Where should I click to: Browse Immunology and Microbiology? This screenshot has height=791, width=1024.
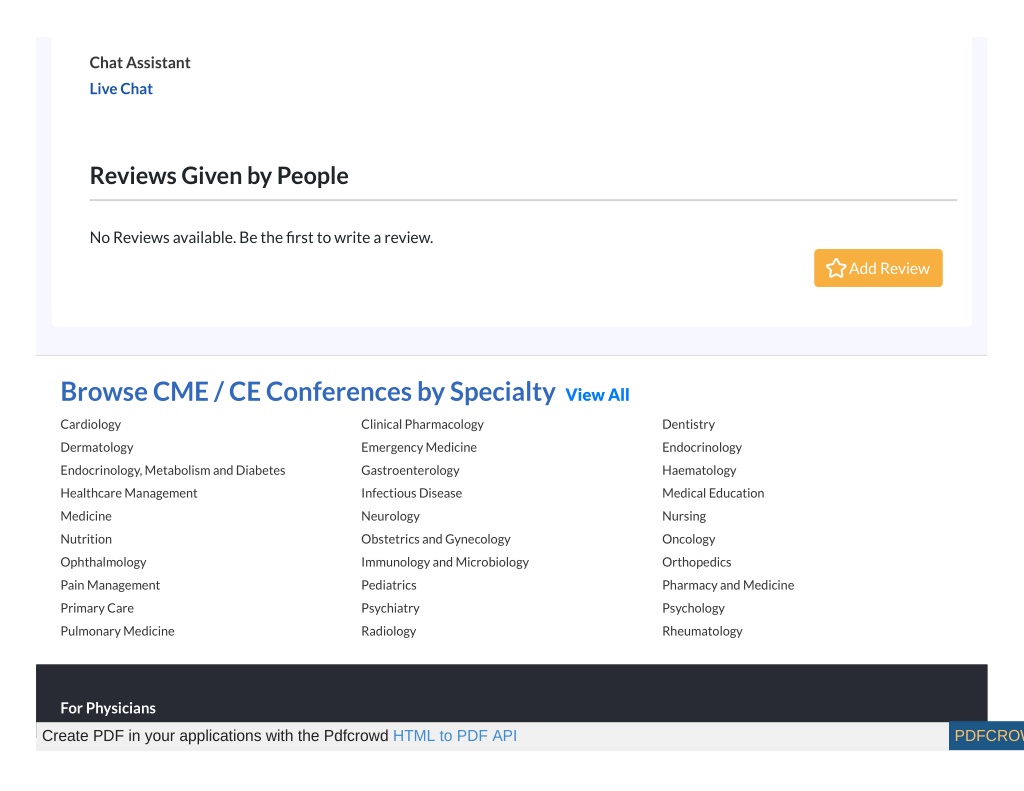point(445,562)
